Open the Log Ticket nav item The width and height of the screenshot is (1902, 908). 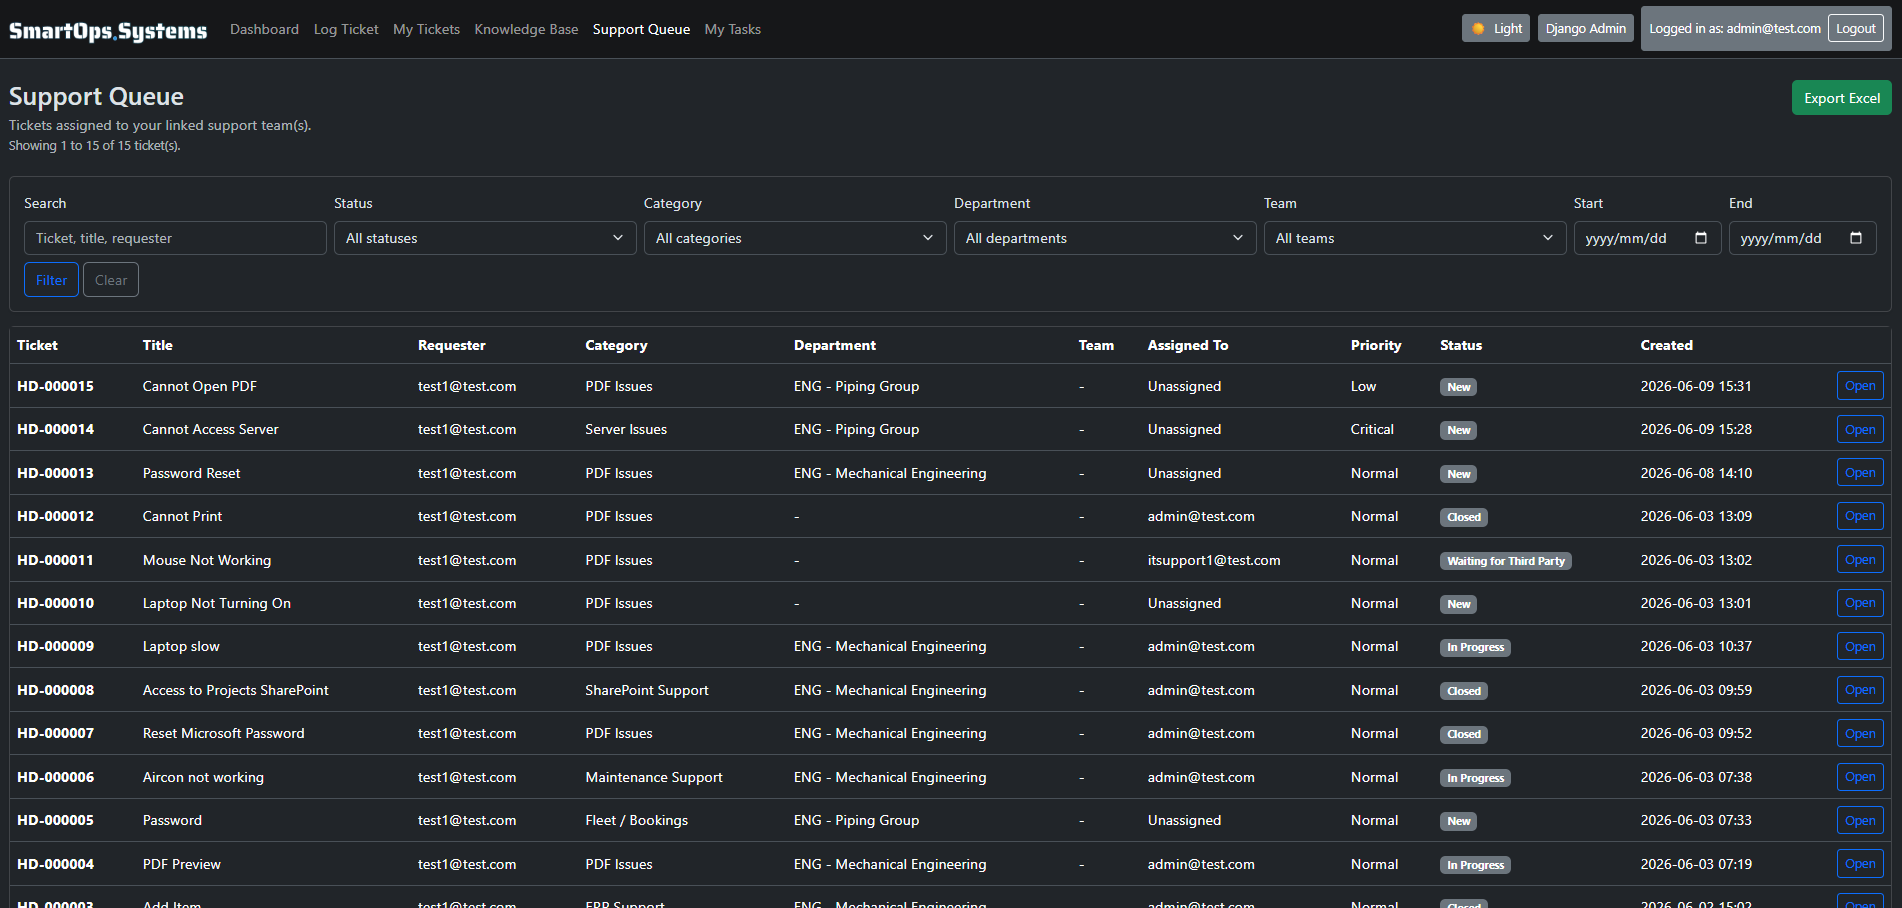(346, 29)
